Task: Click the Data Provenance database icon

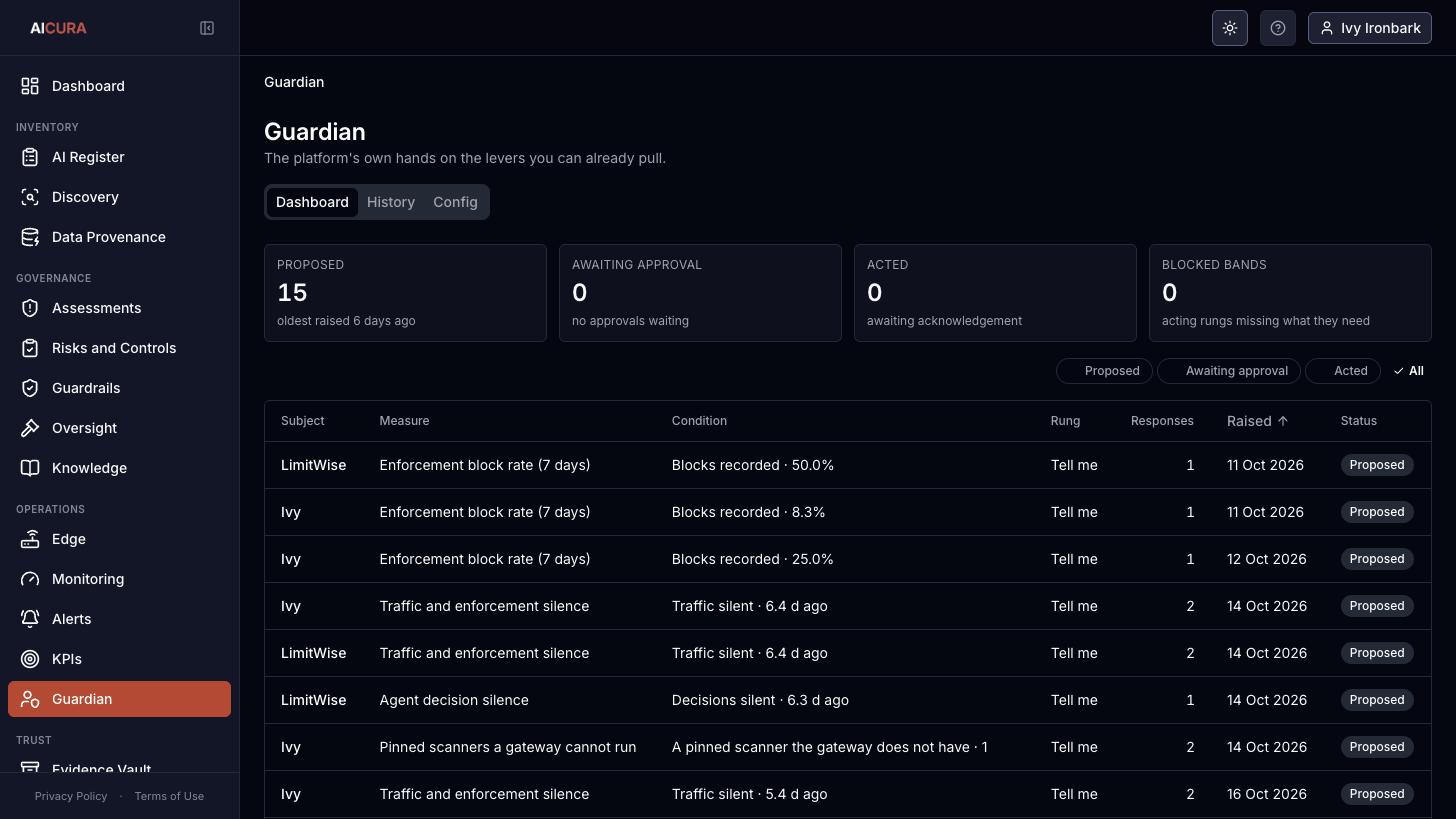Action: point(30,237)
